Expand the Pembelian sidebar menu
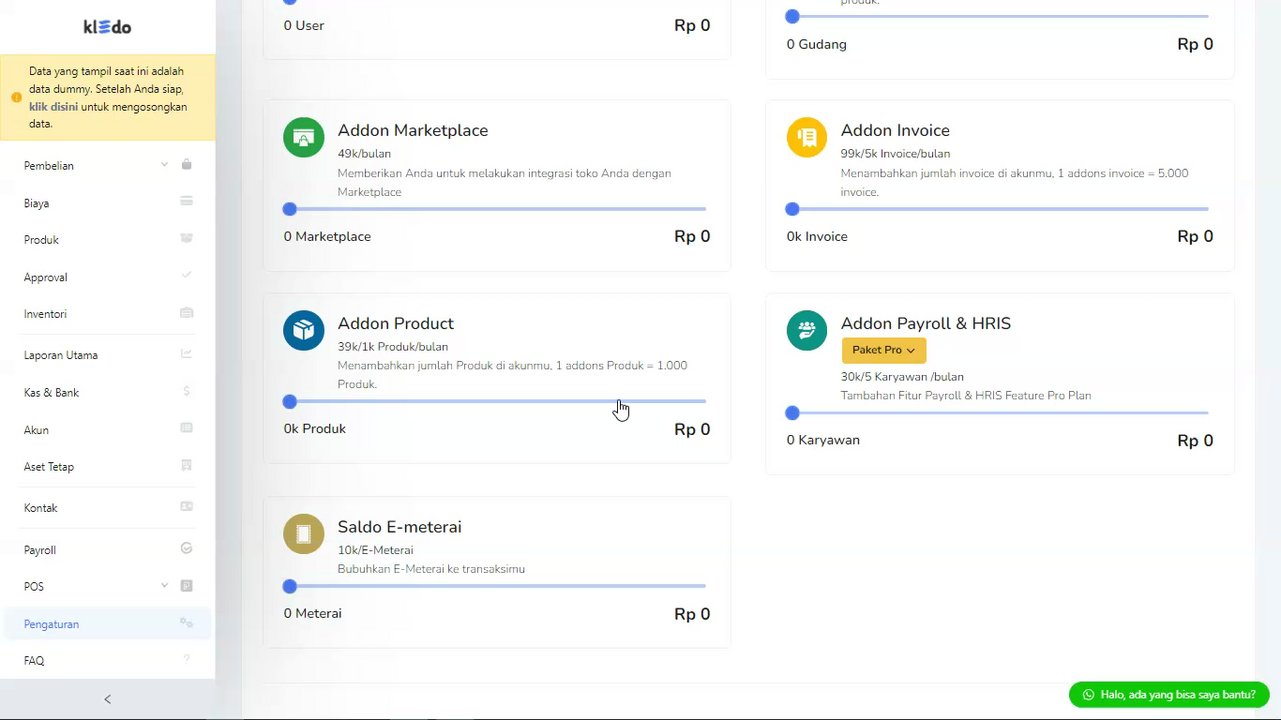Image resolution: width=1281 pixels, height=720 pixels. pos(164,165)
